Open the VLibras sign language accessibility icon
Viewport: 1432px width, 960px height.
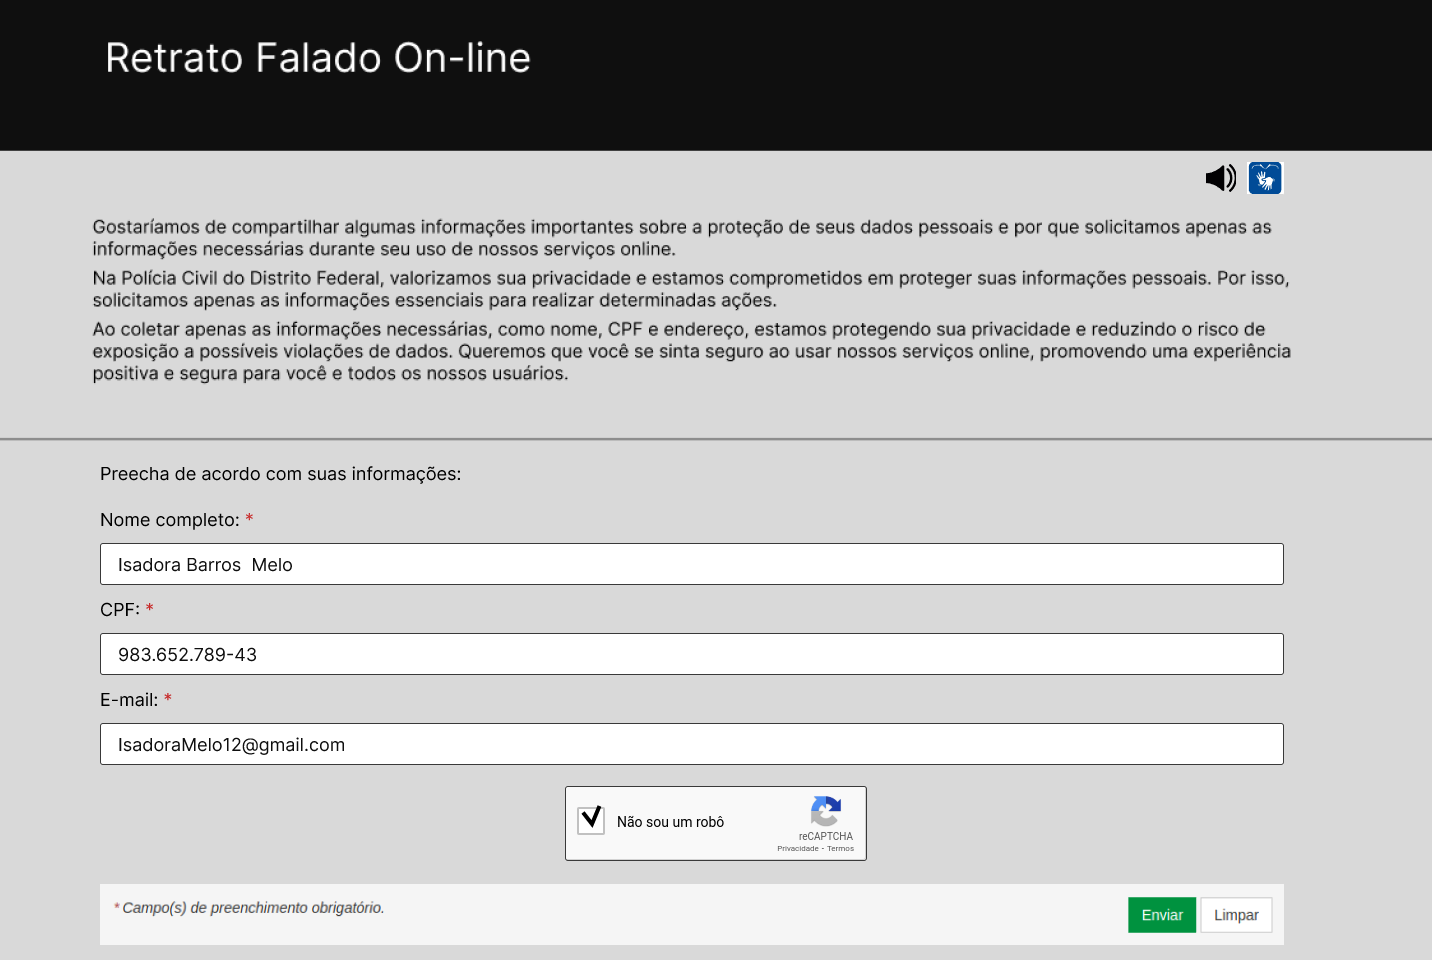click(x=1265, y=178)
